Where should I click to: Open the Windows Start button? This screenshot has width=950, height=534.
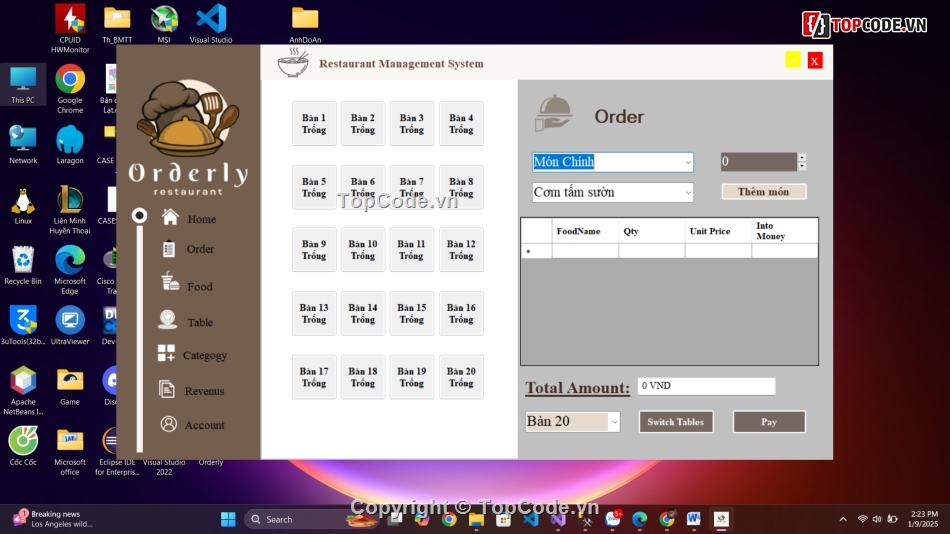pyautogui.click(x=228, y=519)
